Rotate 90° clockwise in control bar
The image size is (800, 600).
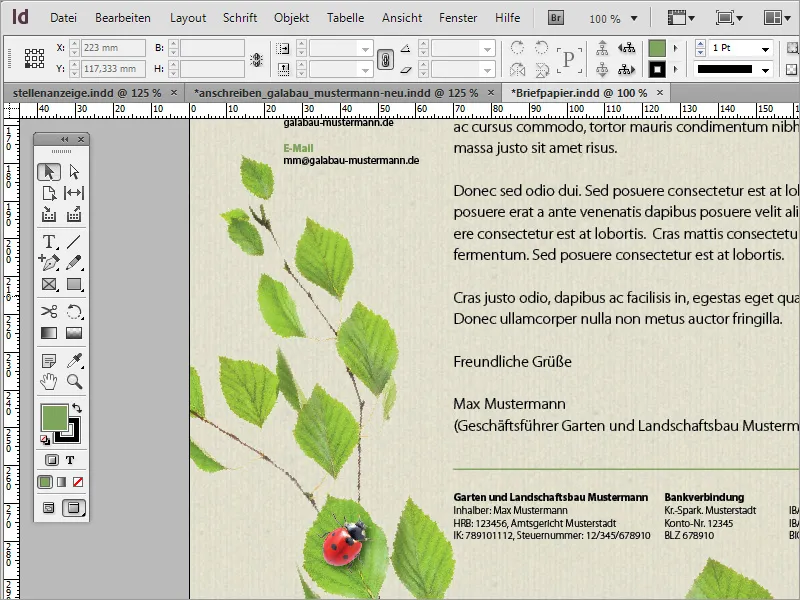[x=517, y=48]
